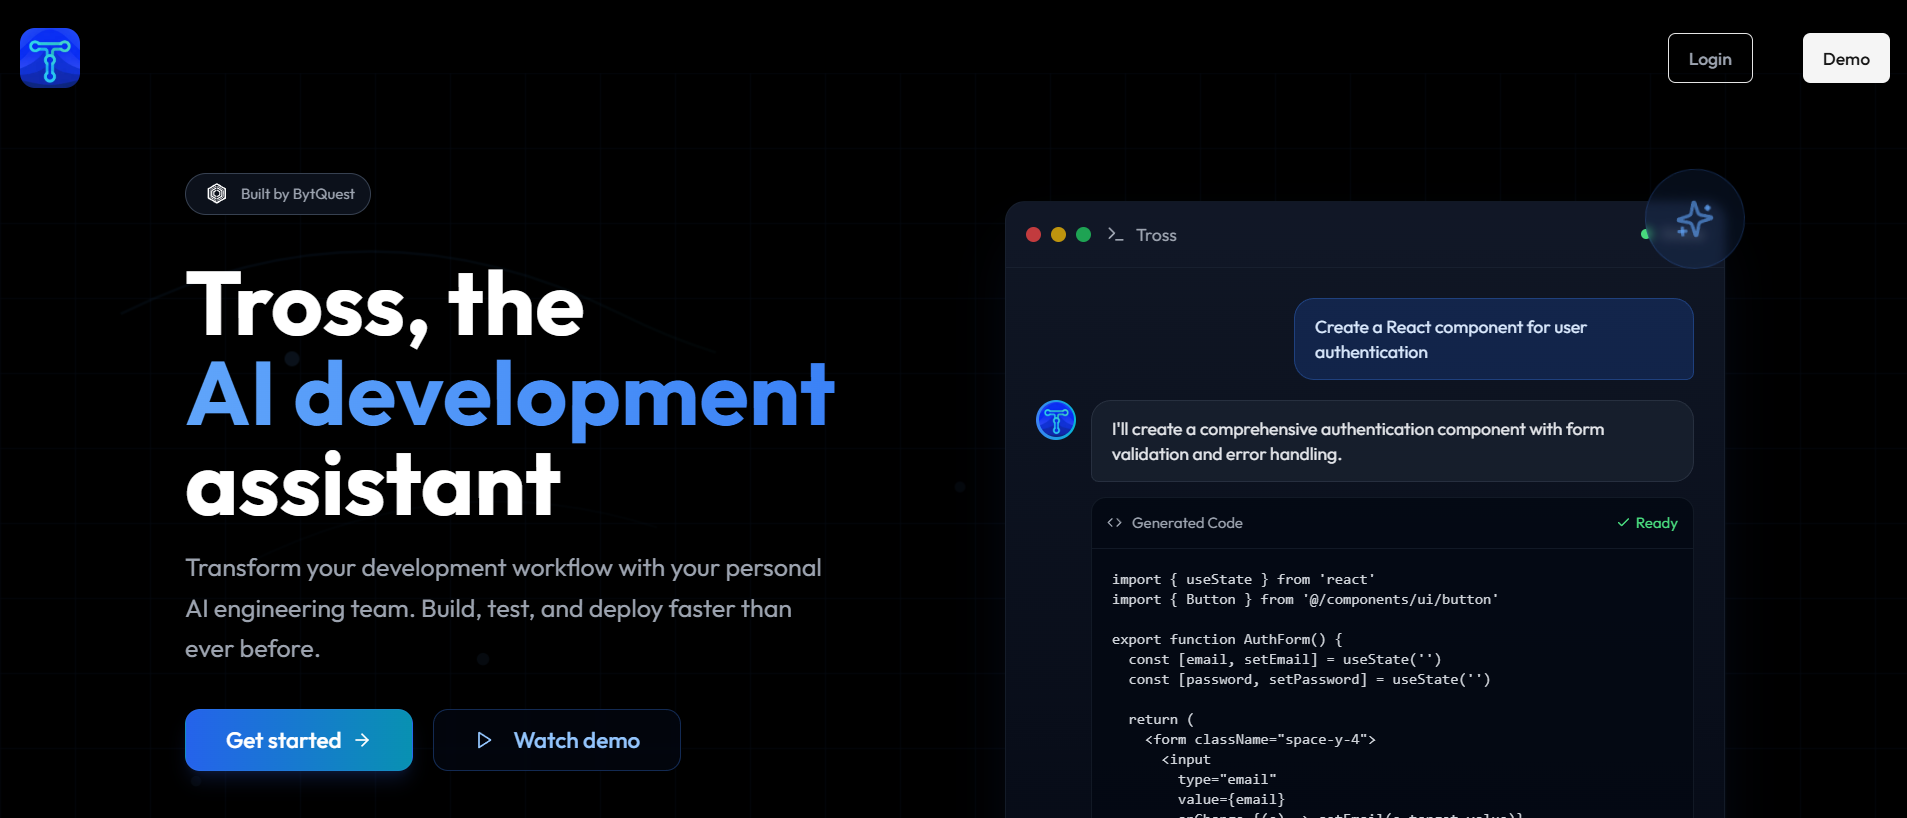Viewport: 1907px width, 818px height.
Task: Click the Tross avatar next to the reply
Action: click(1056, 420)
